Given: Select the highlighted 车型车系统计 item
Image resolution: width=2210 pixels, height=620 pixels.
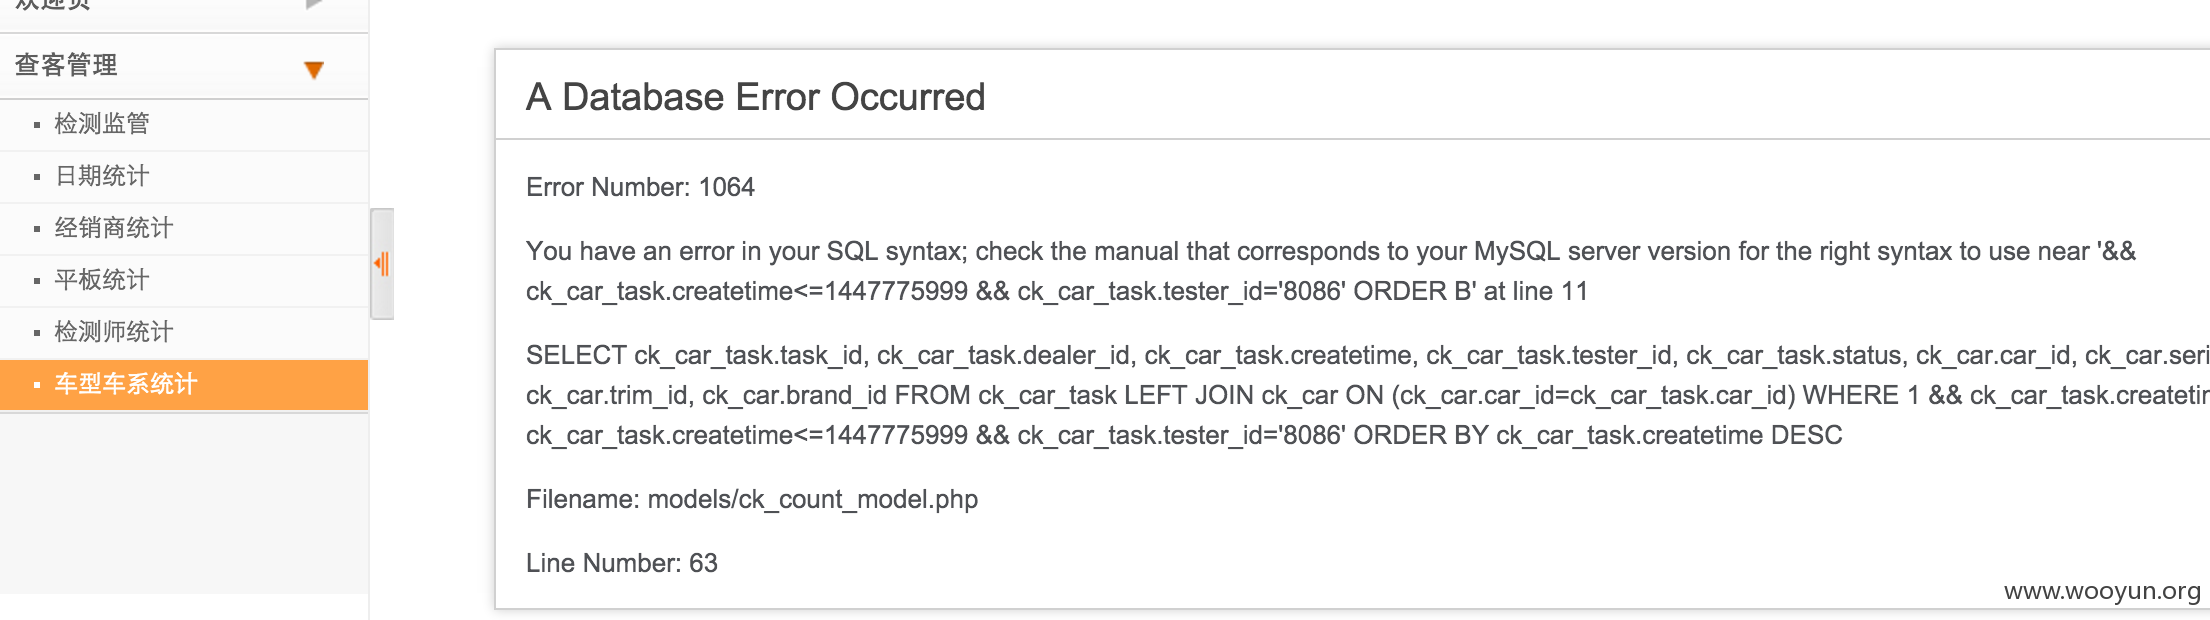Looking at the screenshot, I should point(184,385).
